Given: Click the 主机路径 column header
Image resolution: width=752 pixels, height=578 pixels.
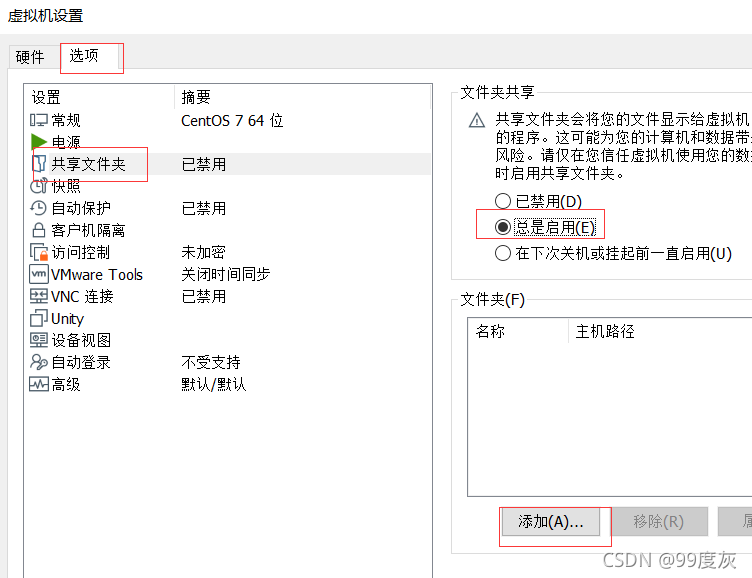Looking at the screenshot, I should click(661, 331).
